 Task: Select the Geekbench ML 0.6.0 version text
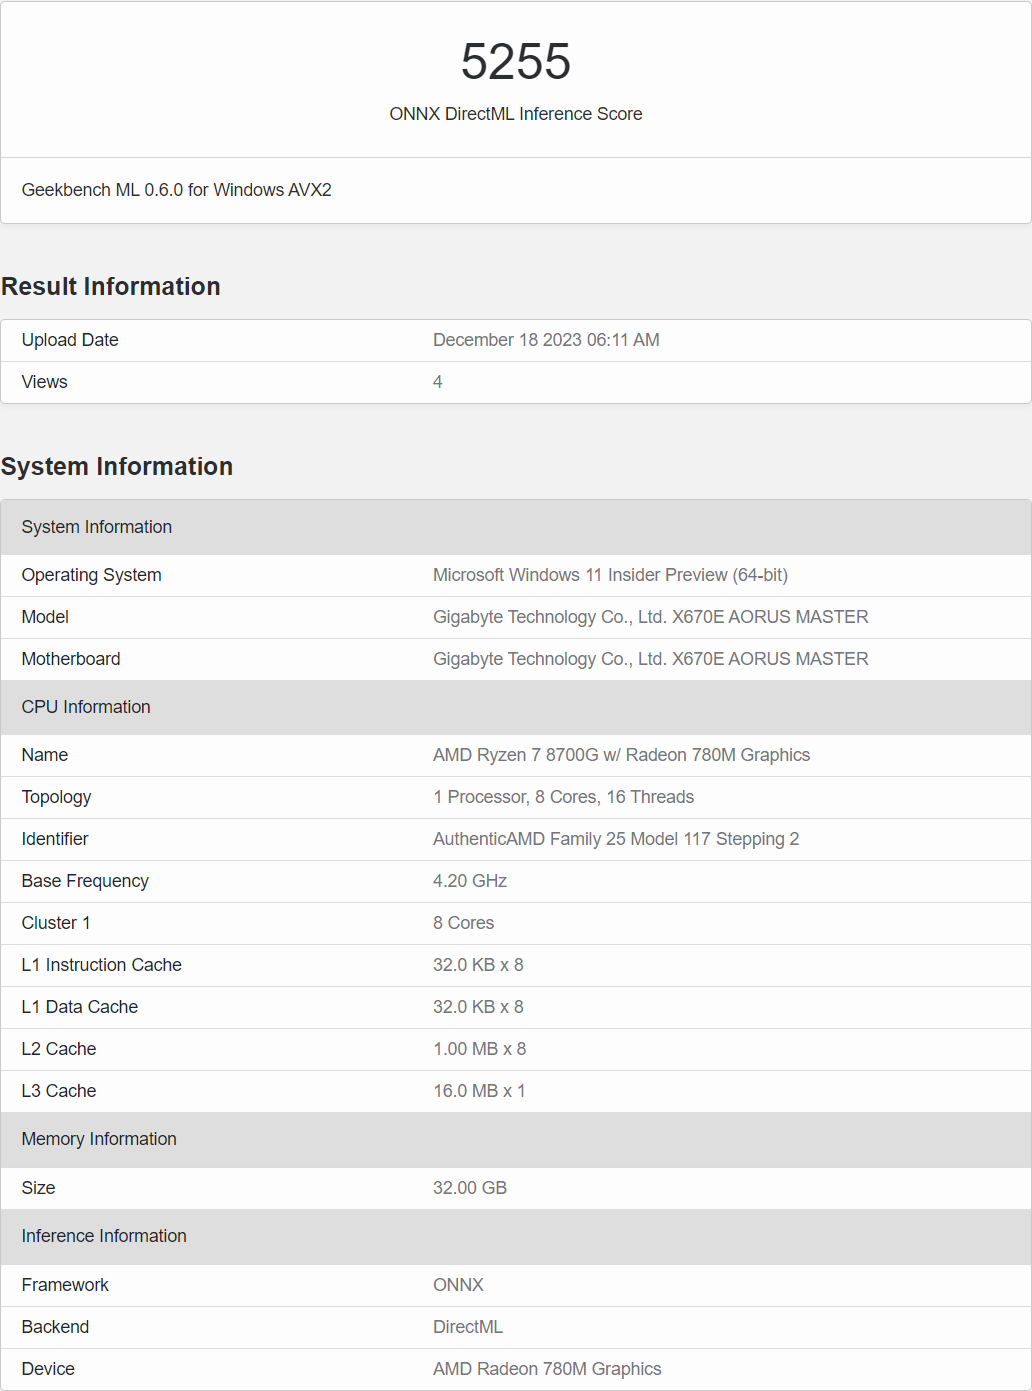tap(176, 190)
